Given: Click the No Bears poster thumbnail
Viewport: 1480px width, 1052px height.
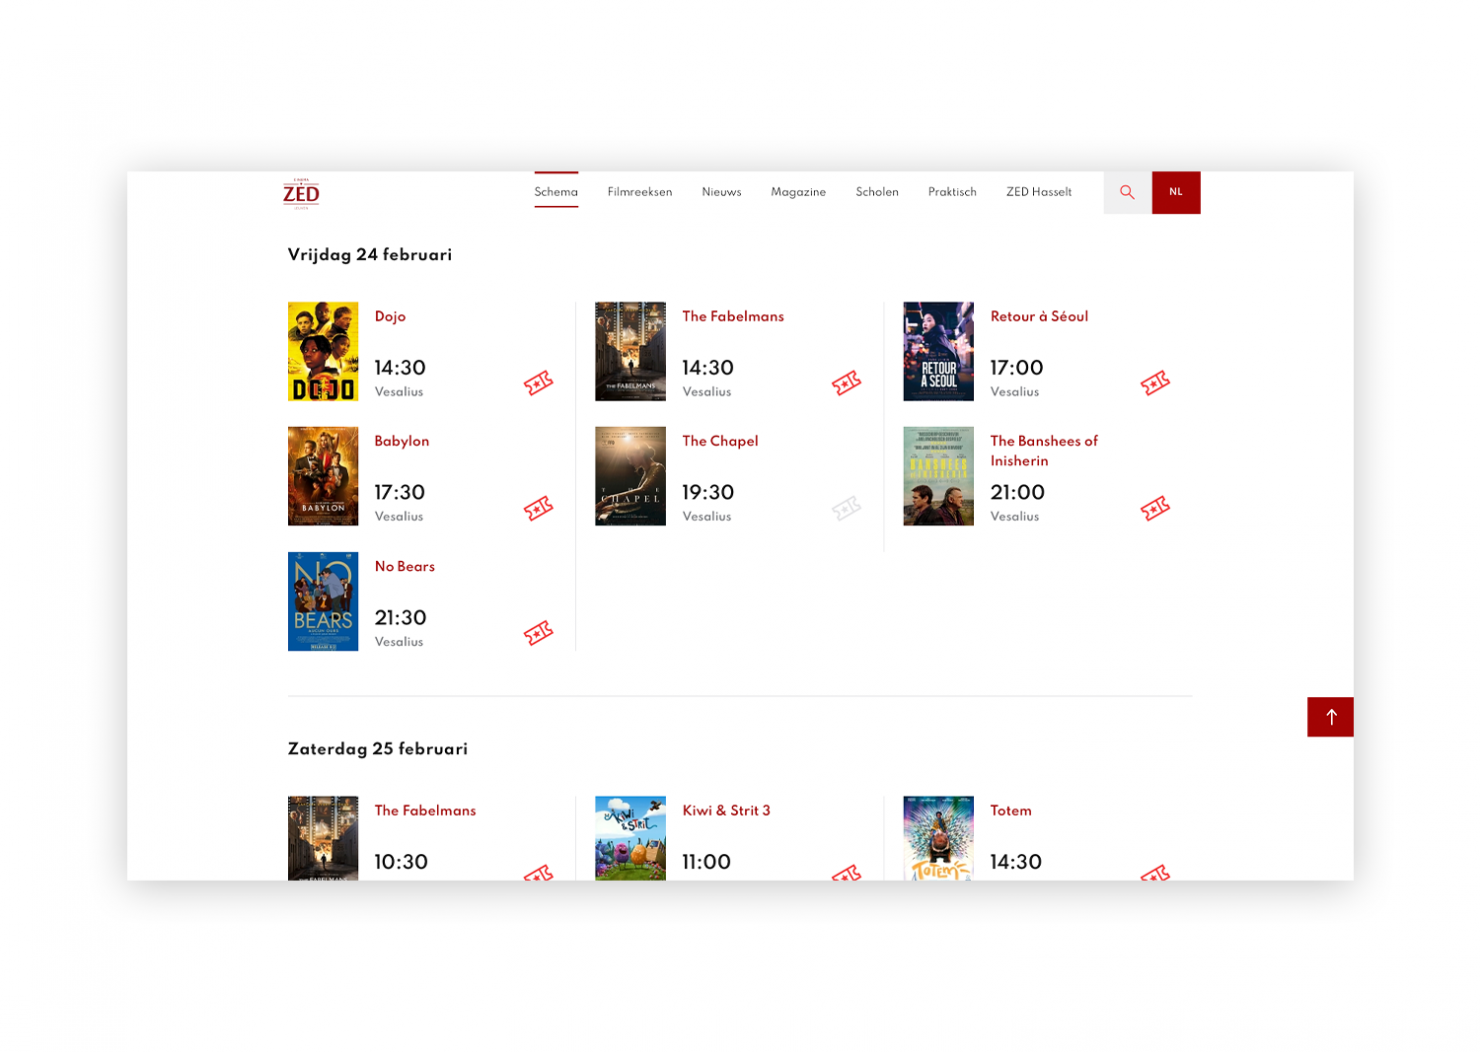Looking at the screenshot, I should (x=323, y=601).
